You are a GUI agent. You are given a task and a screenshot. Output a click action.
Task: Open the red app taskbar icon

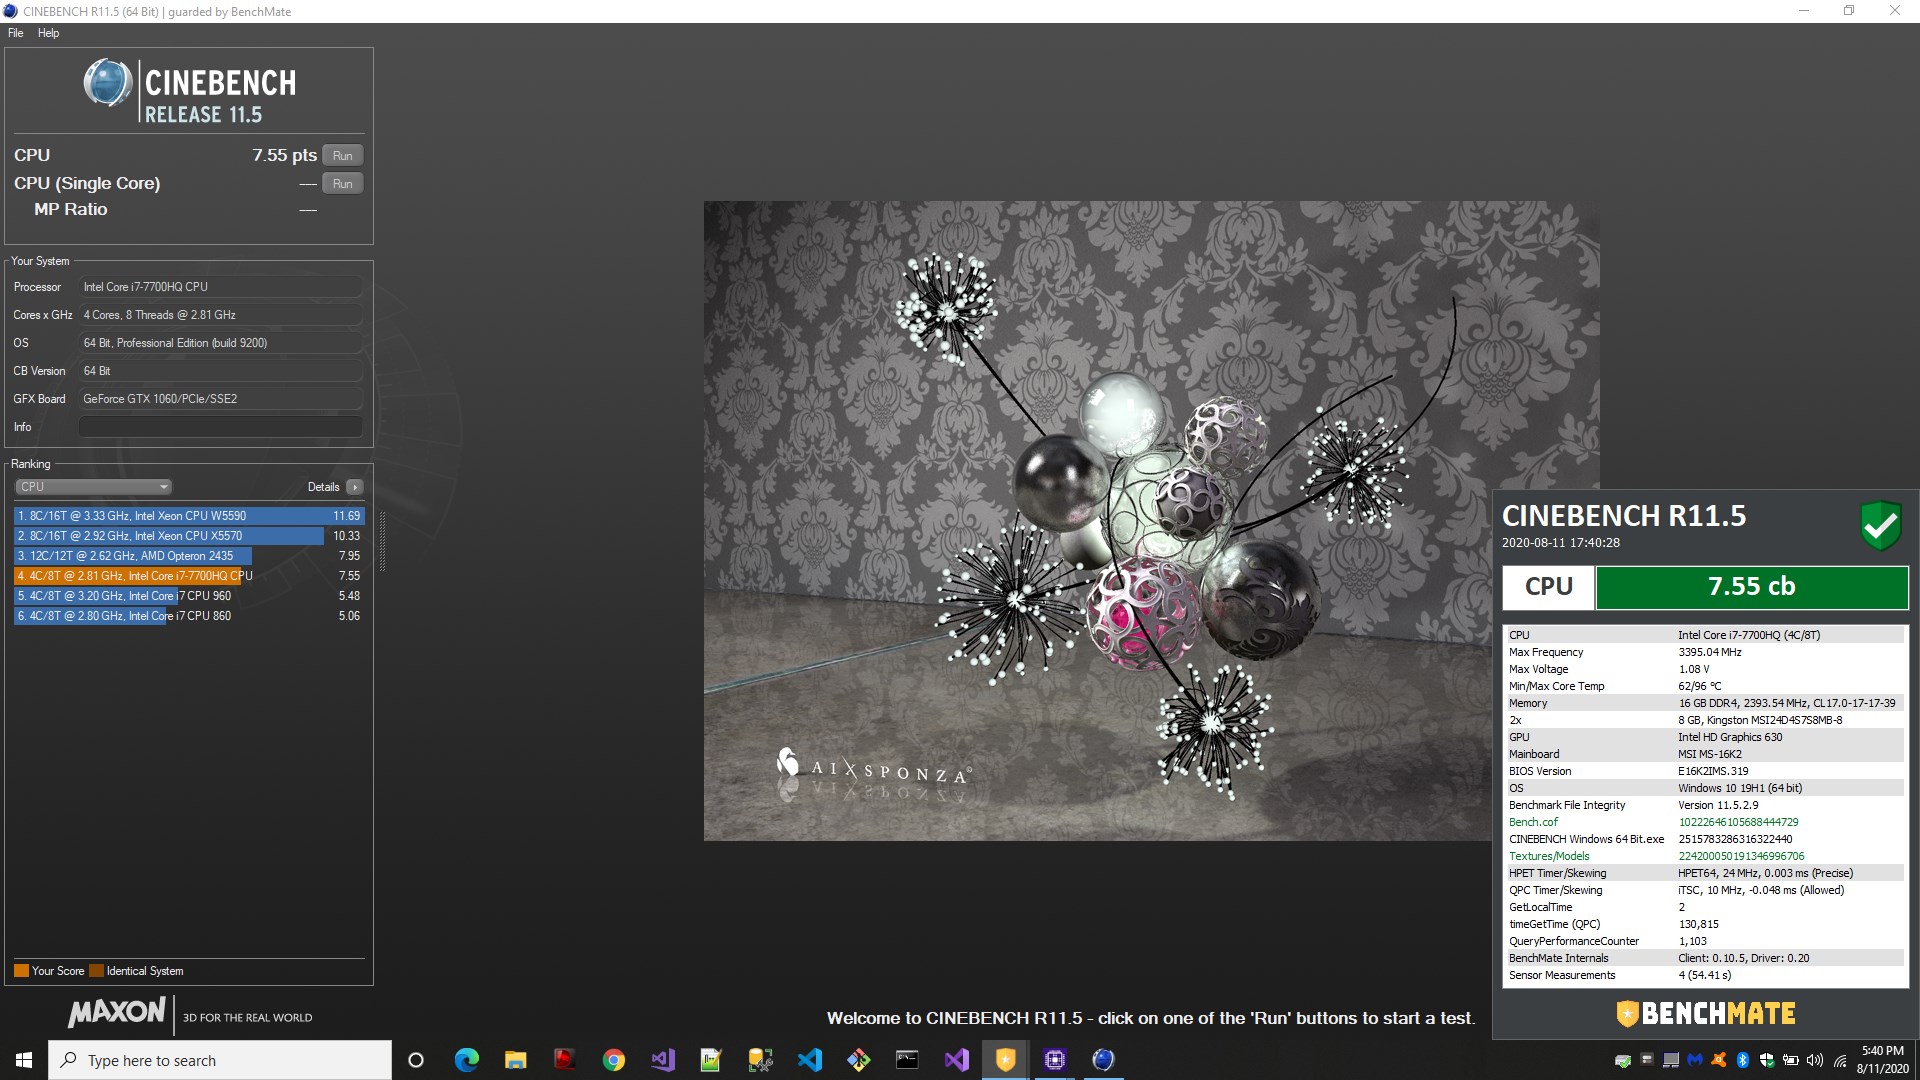(x=564, y=1060)
